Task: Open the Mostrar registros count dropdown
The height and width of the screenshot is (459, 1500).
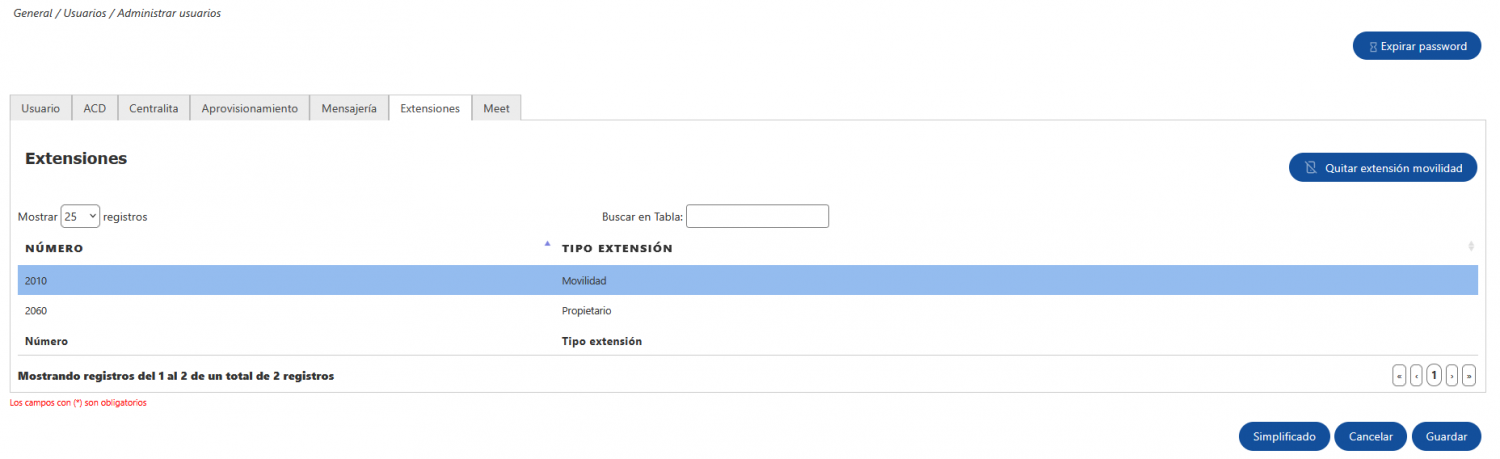Action: 80,216
